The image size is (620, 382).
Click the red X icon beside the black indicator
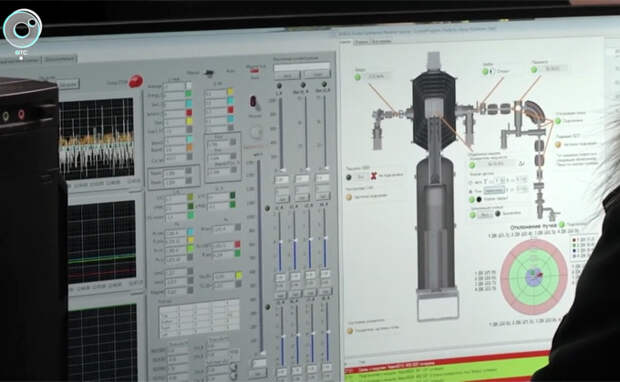click(373, 176)
